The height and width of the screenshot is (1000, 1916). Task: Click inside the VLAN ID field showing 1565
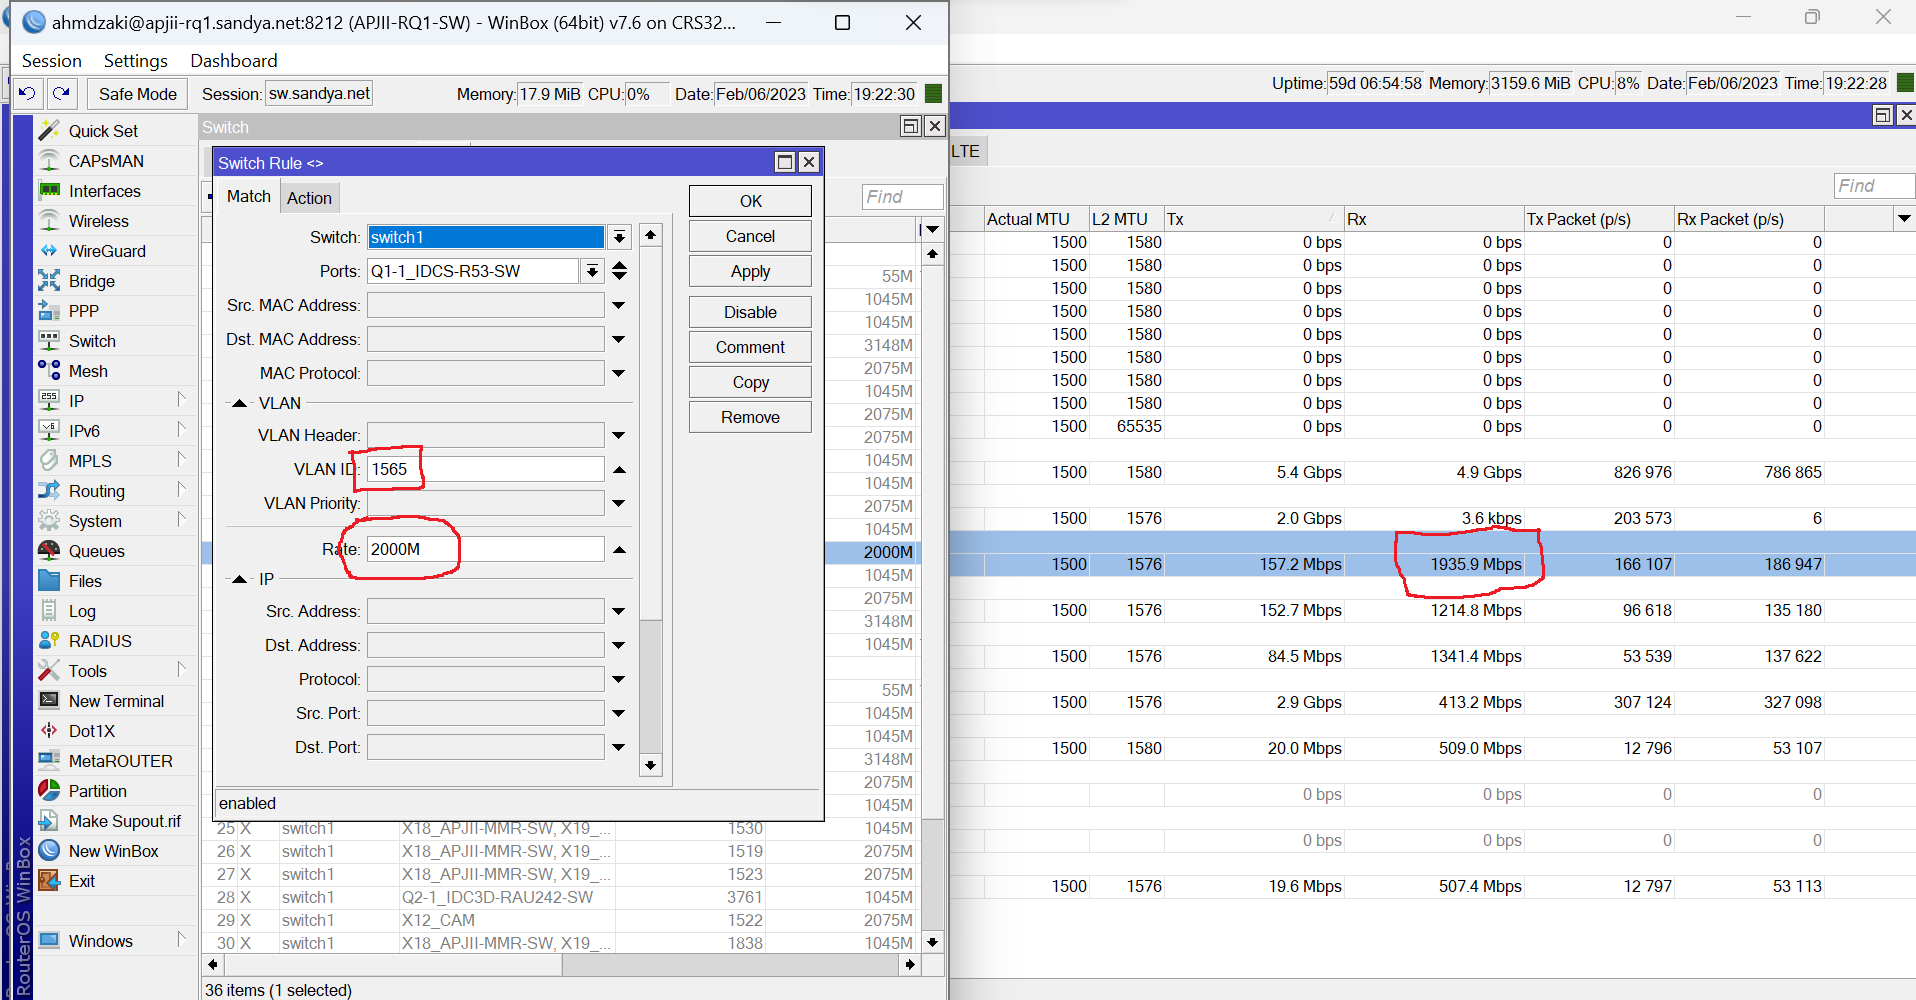click(485, 468)
